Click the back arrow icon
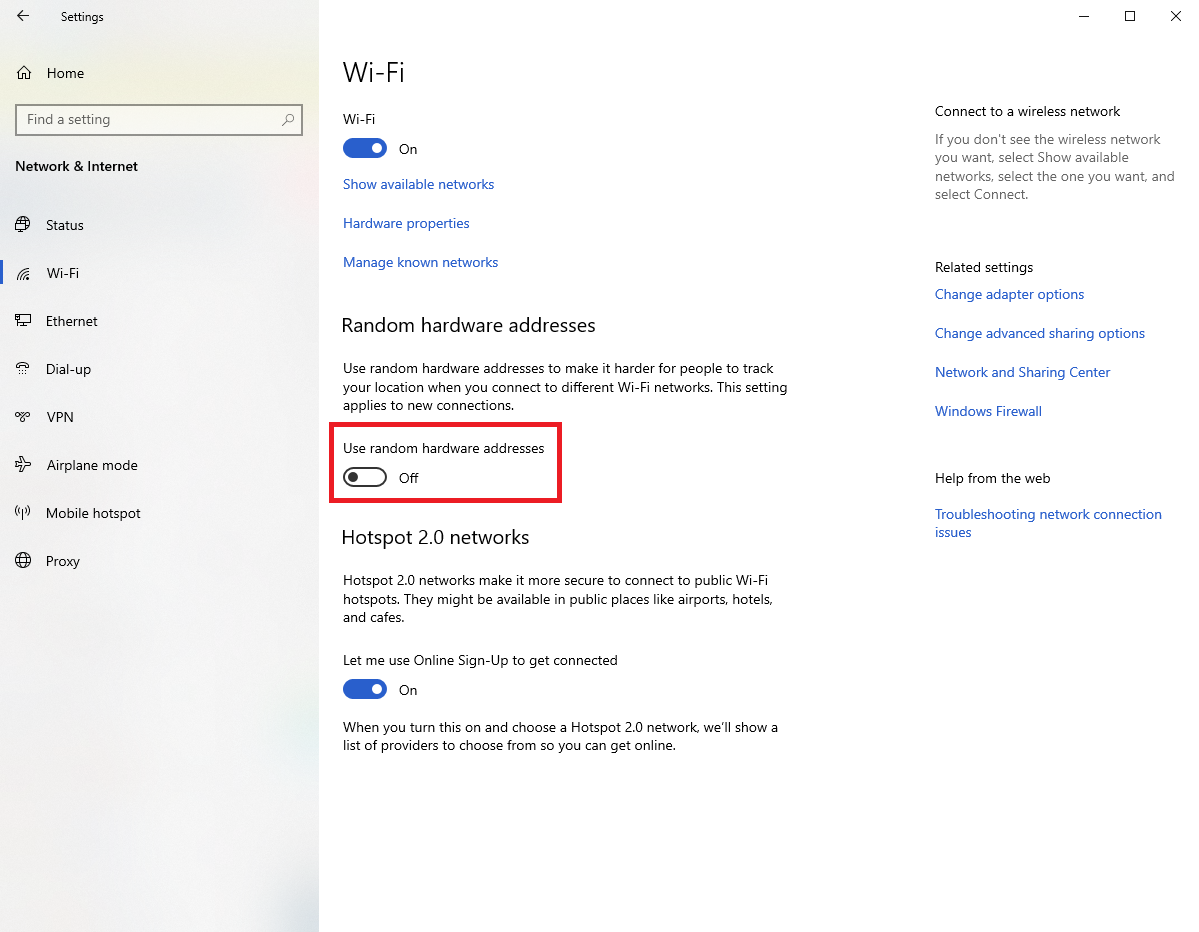 [23, 16]
